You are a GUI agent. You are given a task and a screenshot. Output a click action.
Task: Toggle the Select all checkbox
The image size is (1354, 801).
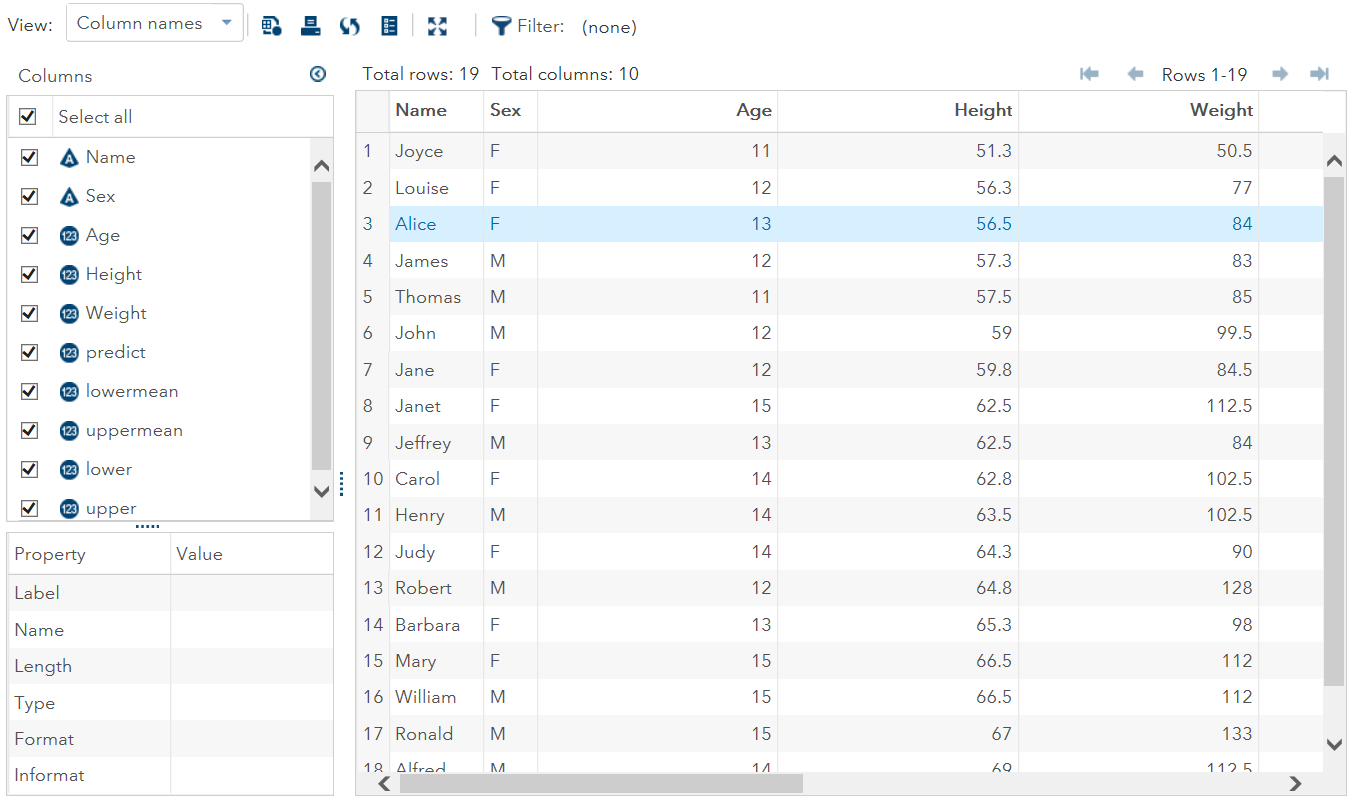point(28,117)
